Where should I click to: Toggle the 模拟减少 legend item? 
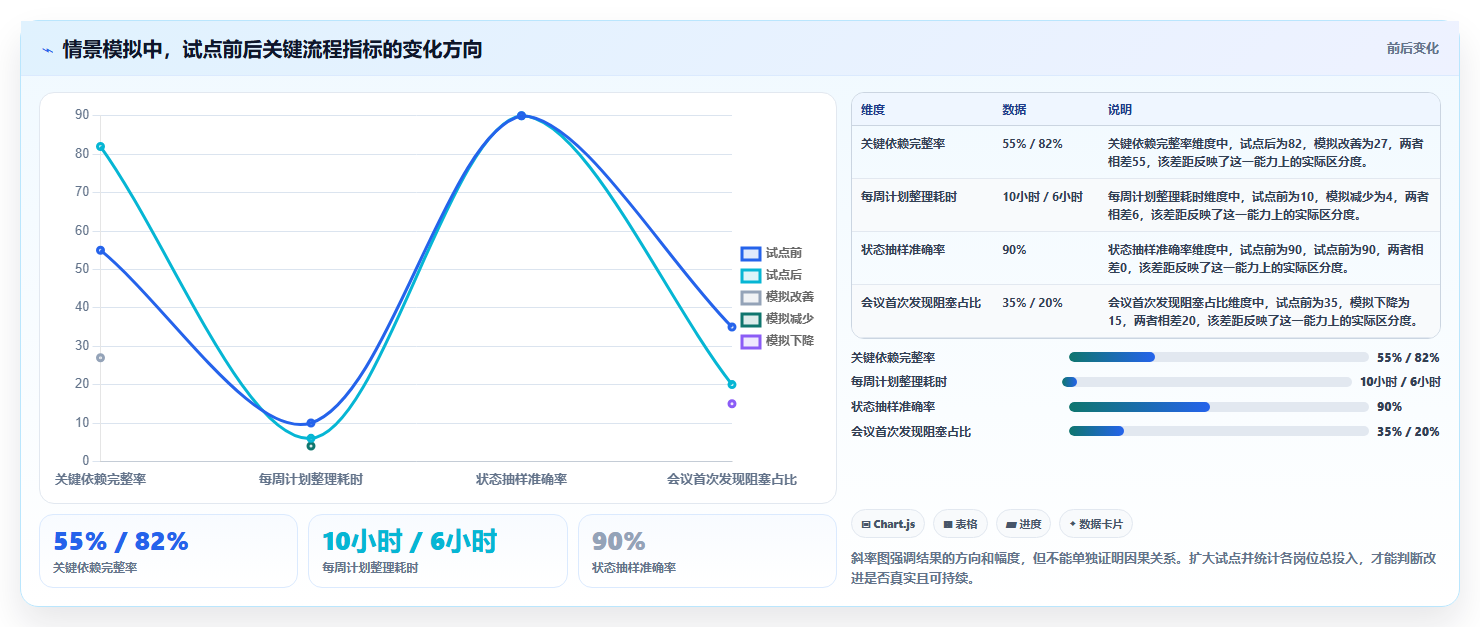click(777, 319)
